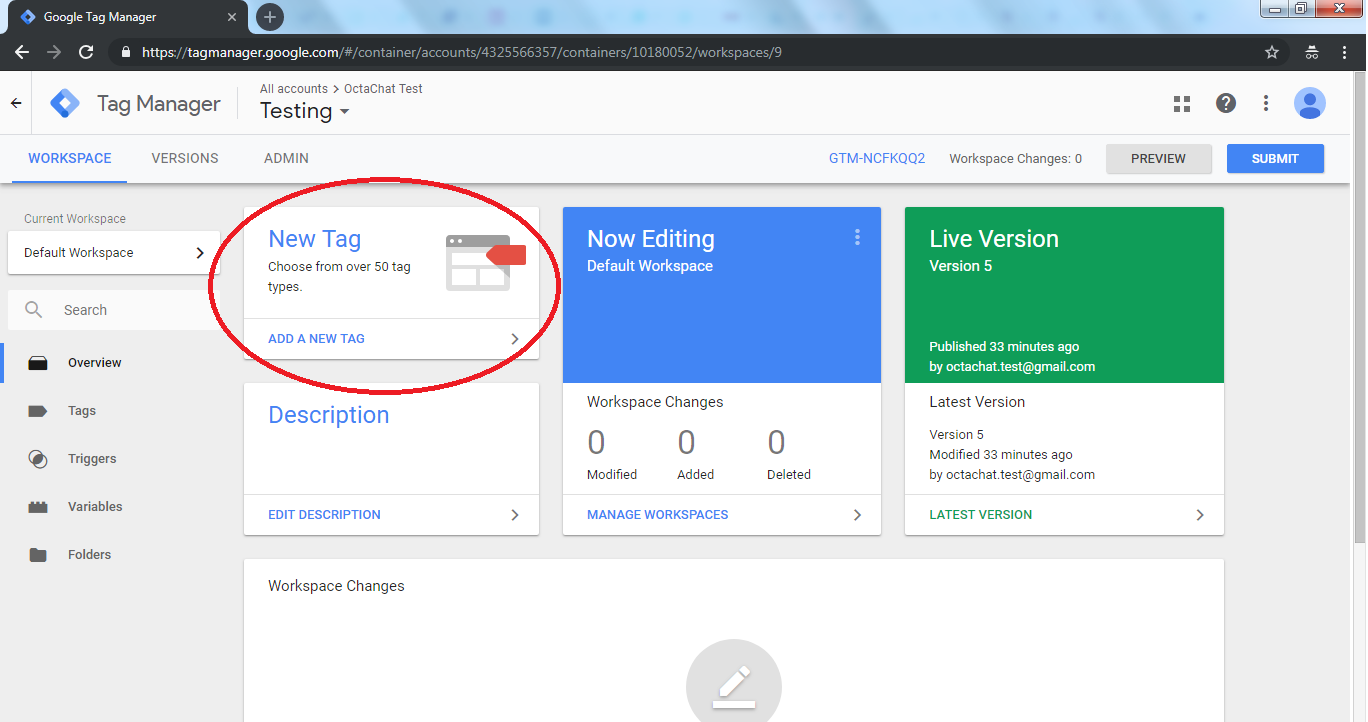Click the Google apps grid icon

click(x=1182, y=104)
